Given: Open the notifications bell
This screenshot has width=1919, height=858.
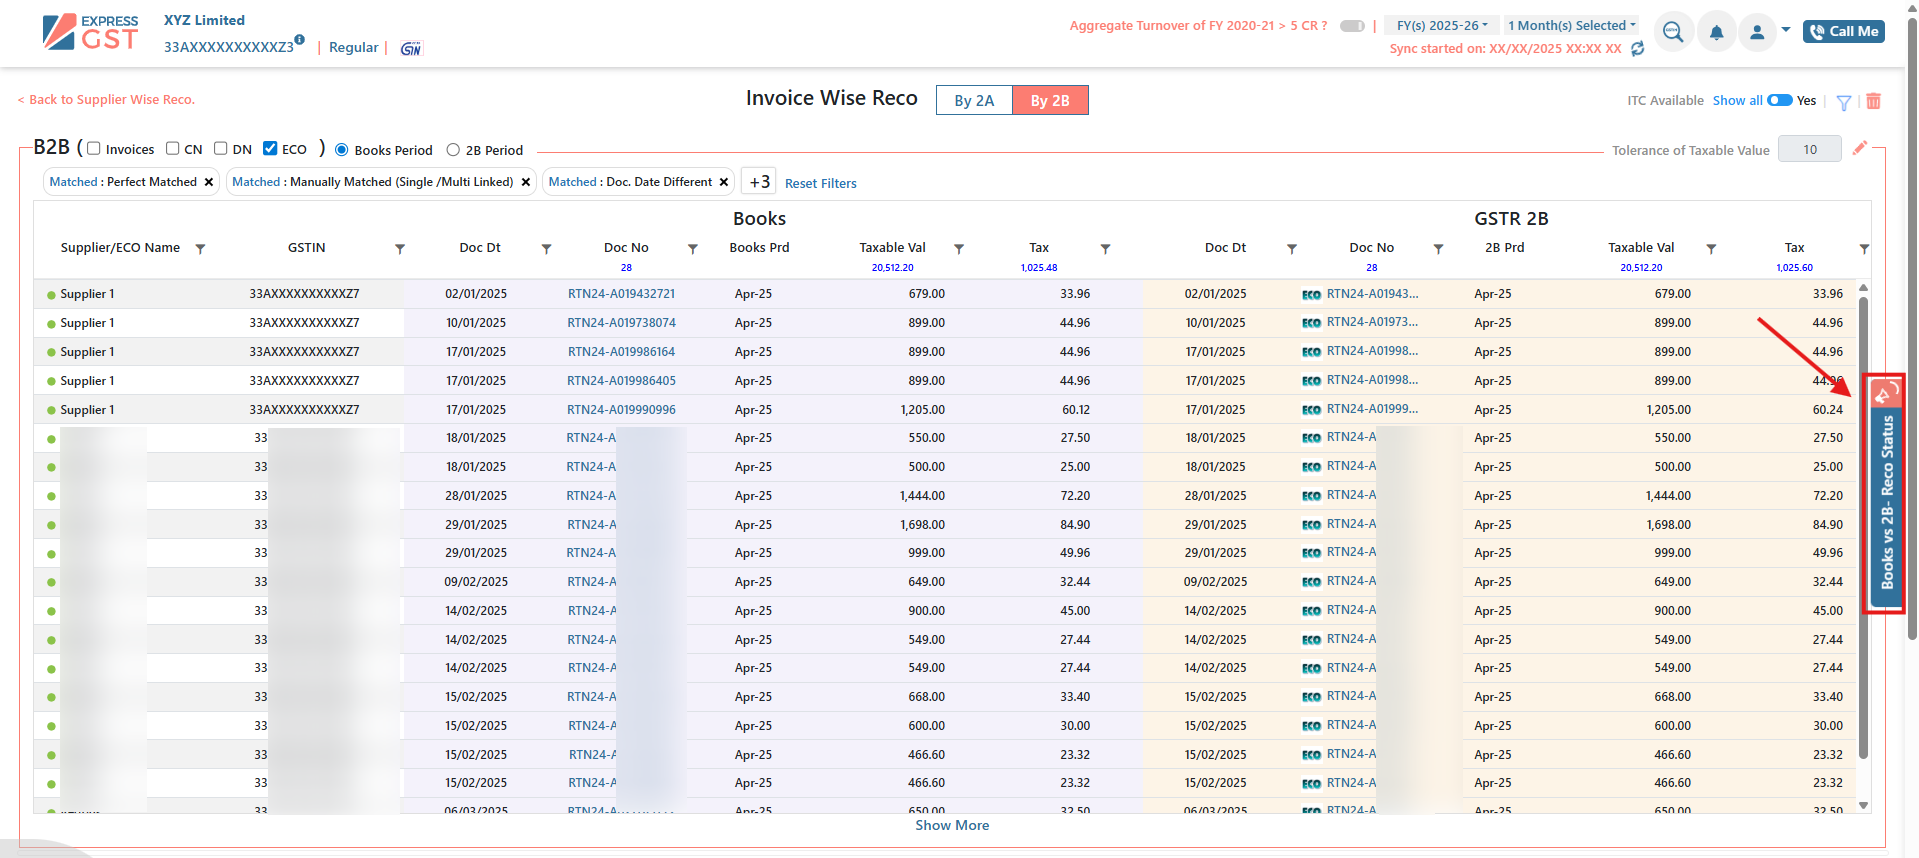Looking at the screenshot, I should pyautogui.click(x=1716, y=32).
